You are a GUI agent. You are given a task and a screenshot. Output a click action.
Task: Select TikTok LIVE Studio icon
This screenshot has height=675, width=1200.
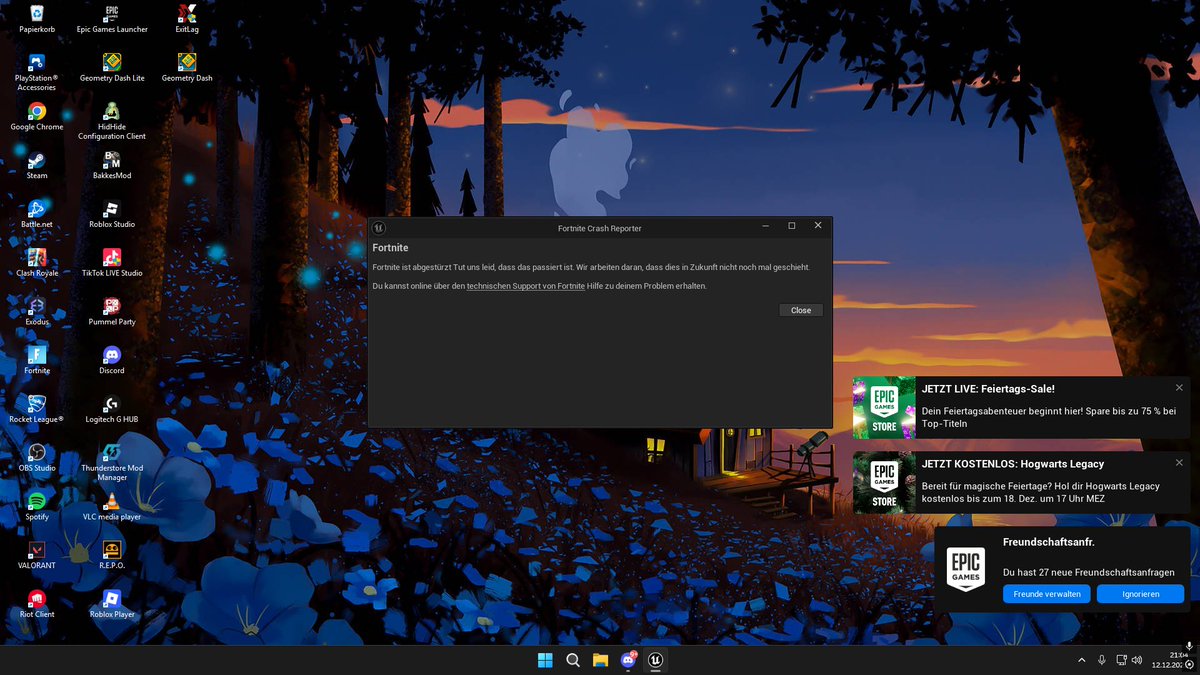click(x=112, y=263)
